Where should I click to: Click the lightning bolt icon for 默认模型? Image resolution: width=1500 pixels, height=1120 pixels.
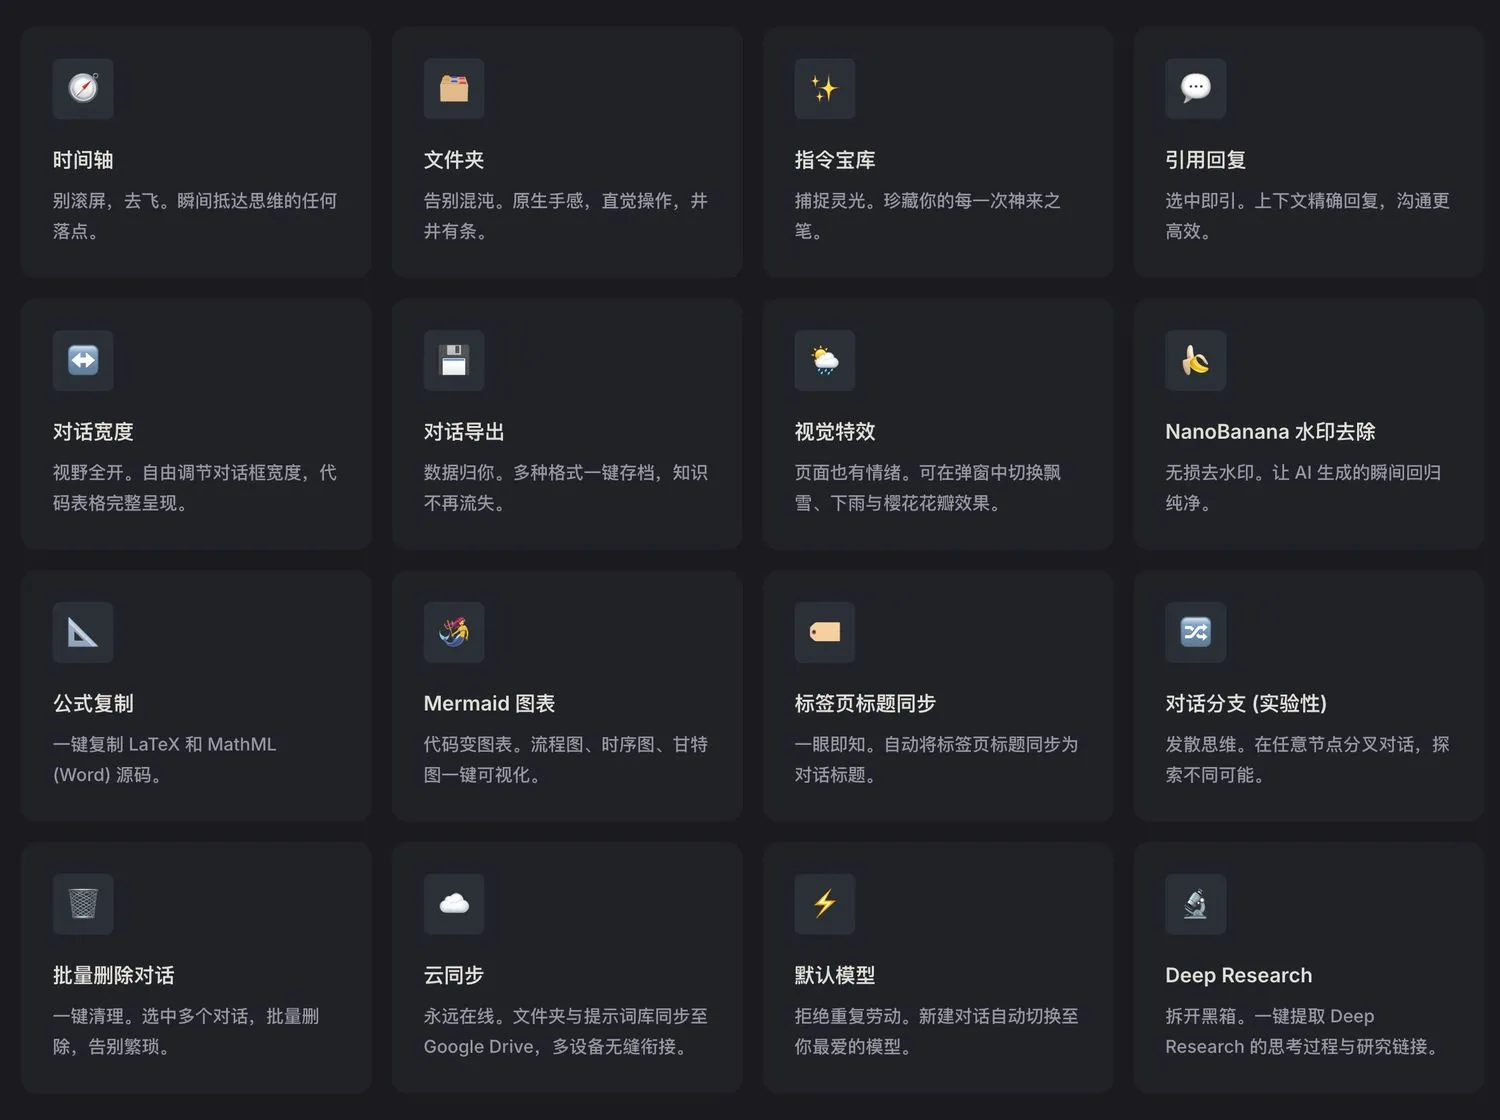[x=825, y=904]
